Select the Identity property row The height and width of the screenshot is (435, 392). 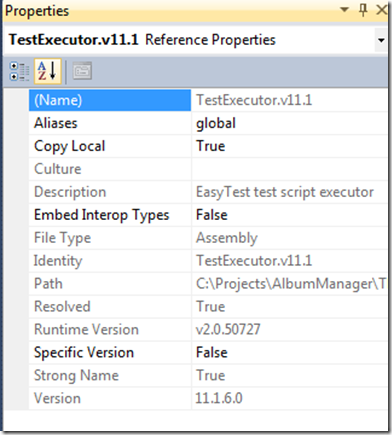[x=208, y=261]
